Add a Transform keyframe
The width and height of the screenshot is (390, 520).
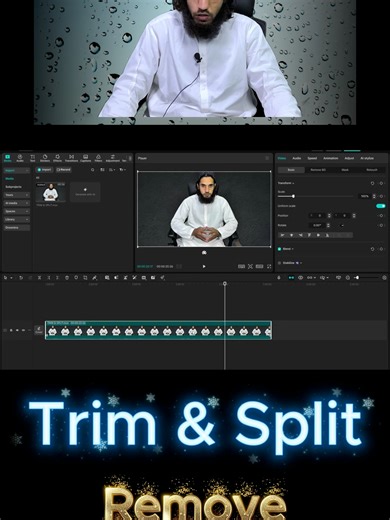(381, 183)
